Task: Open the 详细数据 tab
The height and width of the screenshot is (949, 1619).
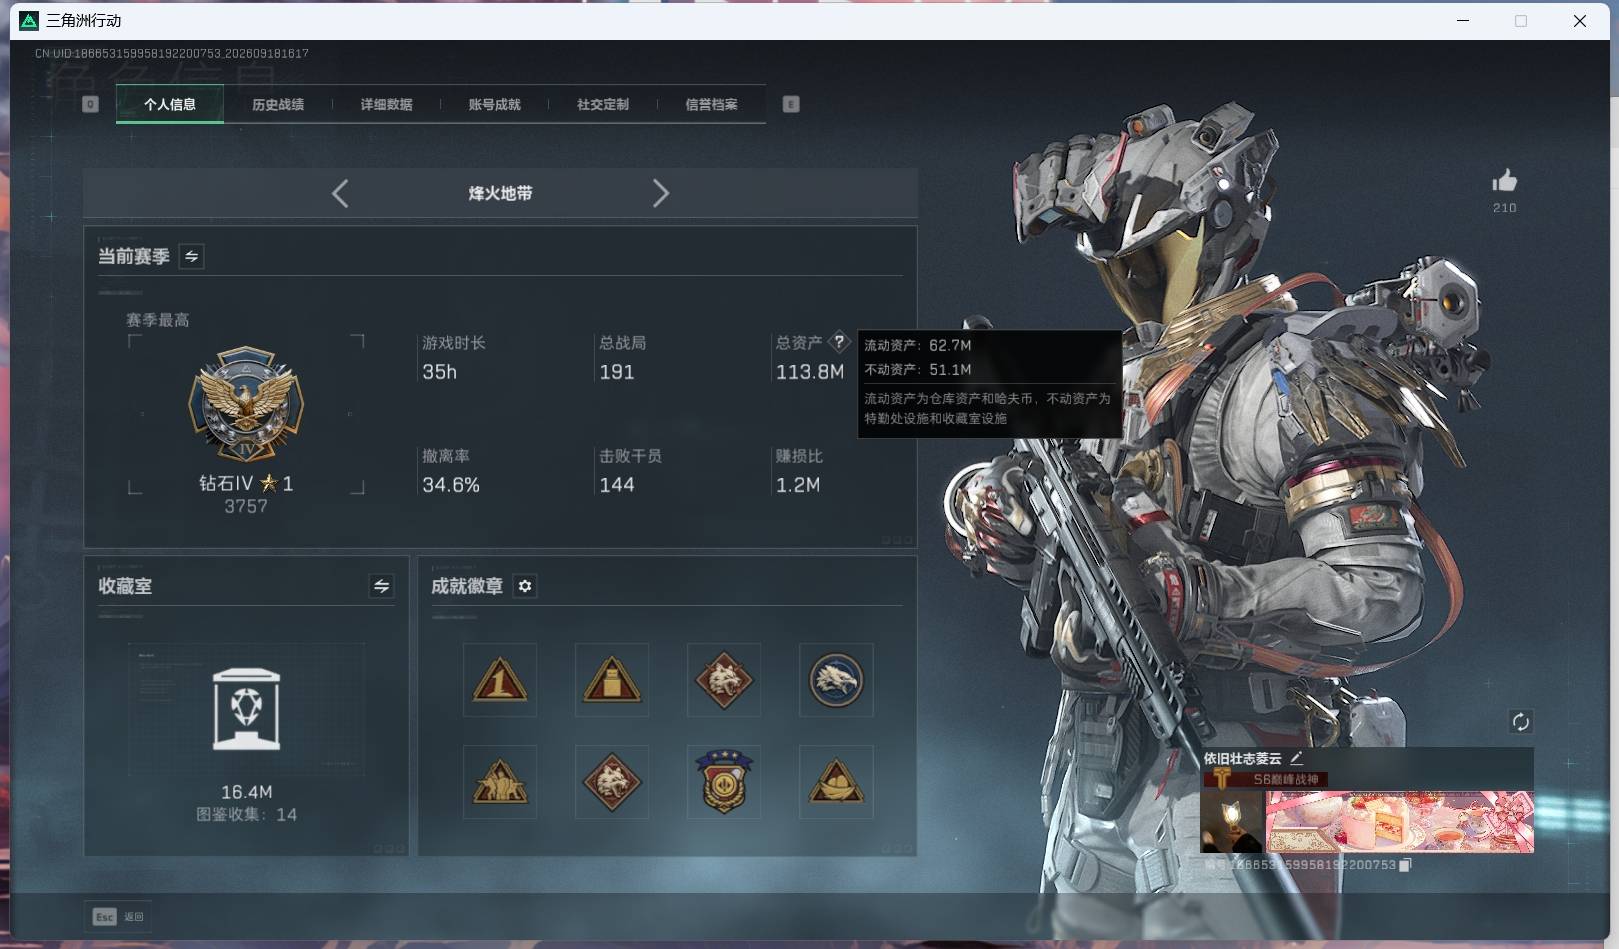Action: 386,104
